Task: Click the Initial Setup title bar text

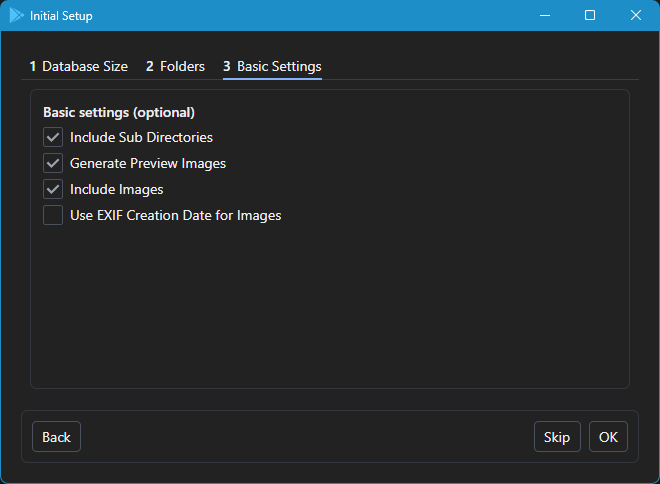Action: [x=61, y=16]
